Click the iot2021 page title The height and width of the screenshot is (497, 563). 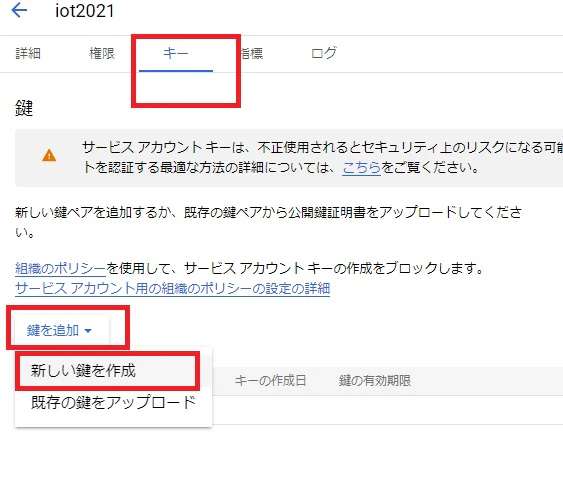85,11
